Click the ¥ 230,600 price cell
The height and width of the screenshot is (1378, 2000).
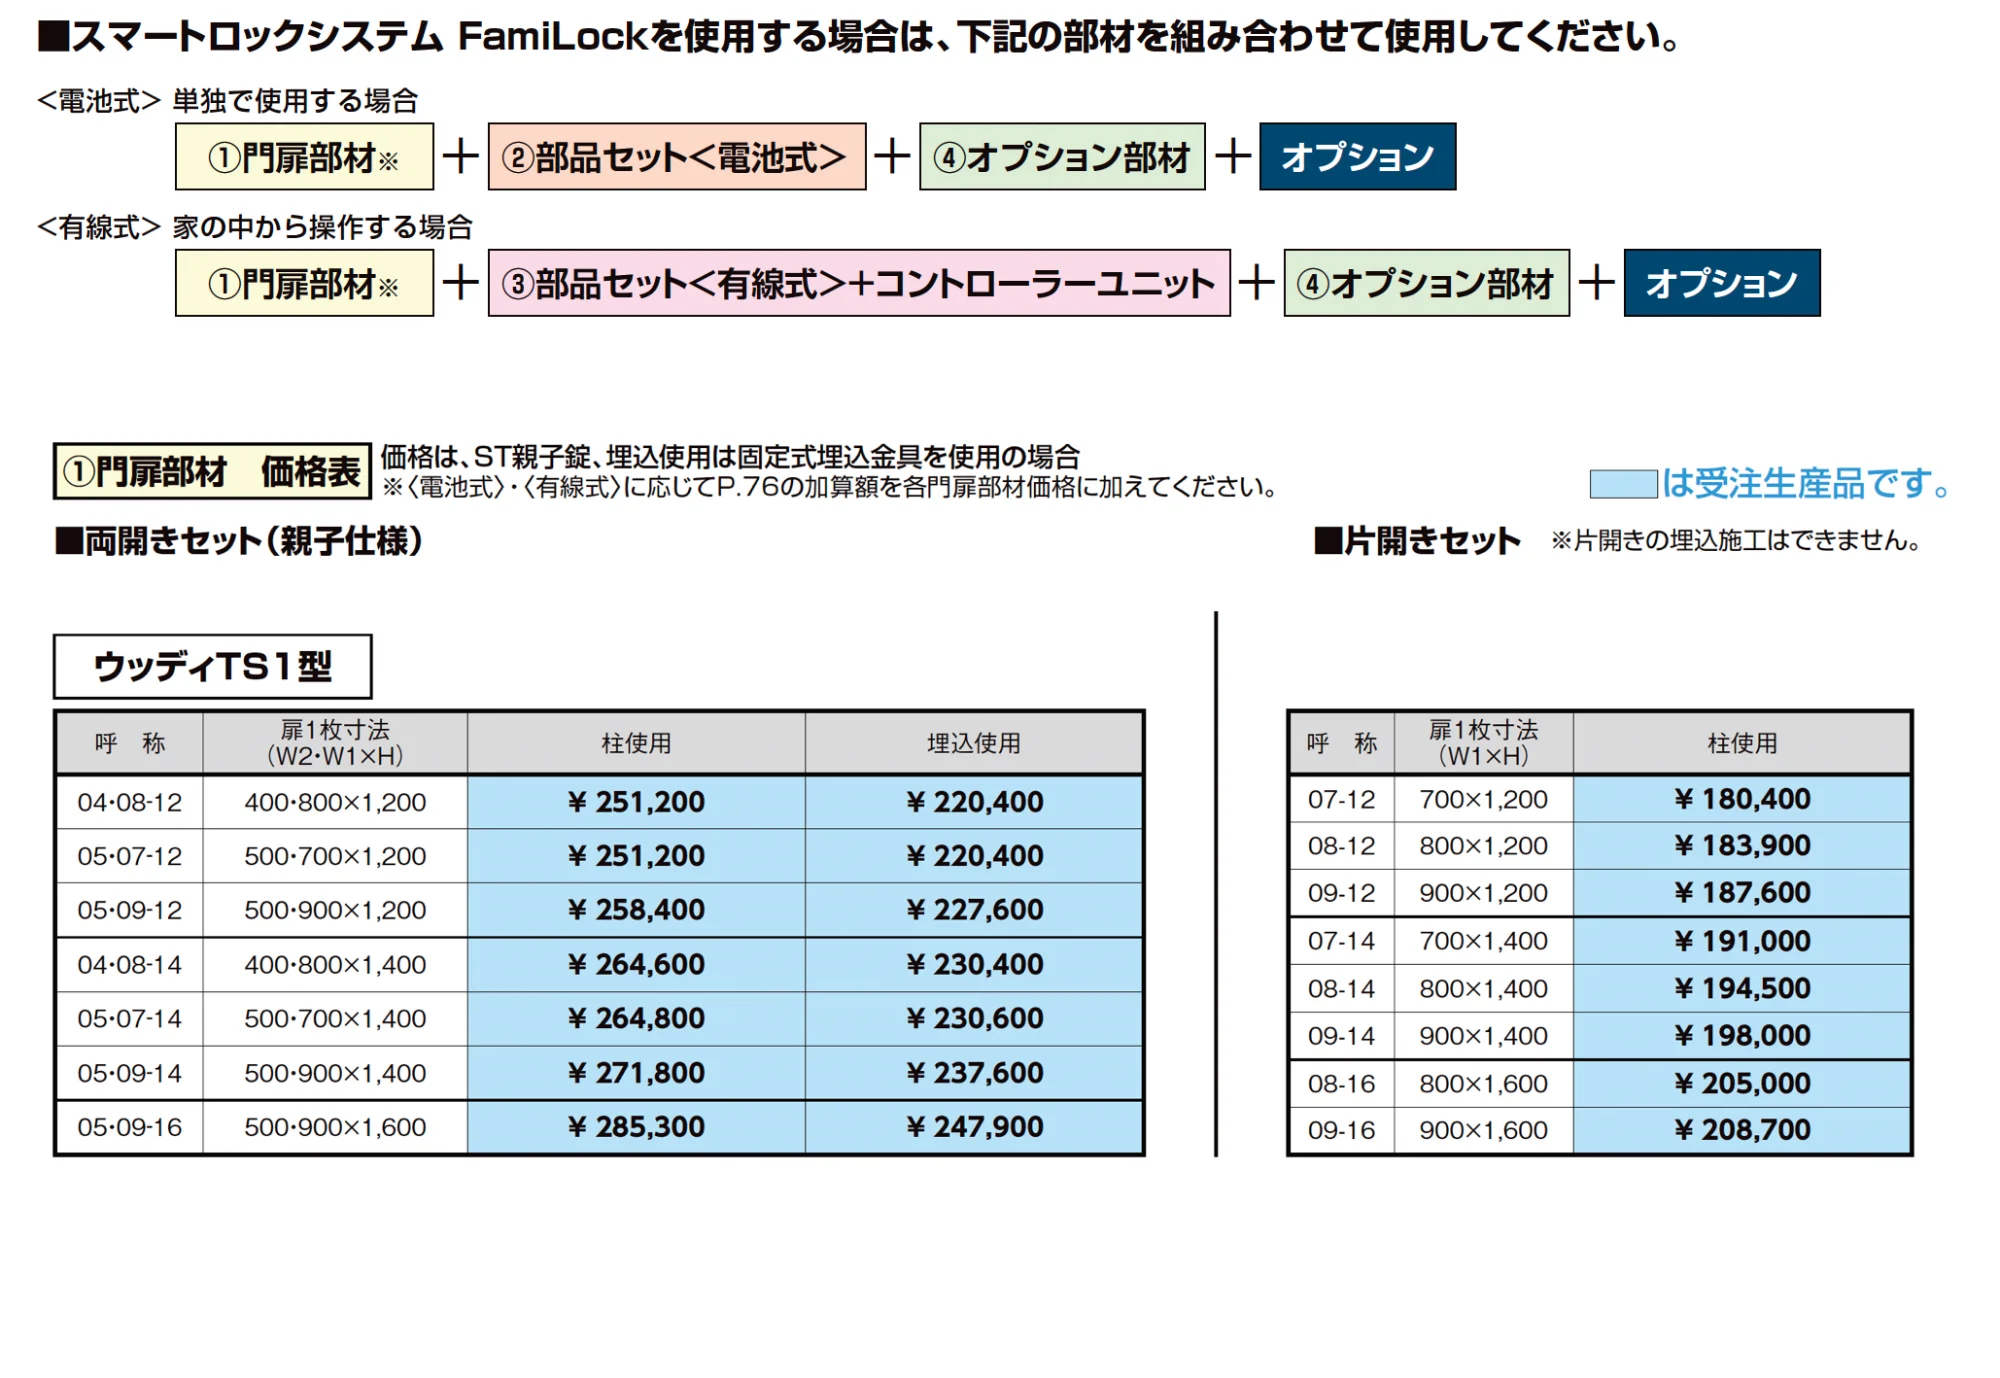click(974, 1019)
